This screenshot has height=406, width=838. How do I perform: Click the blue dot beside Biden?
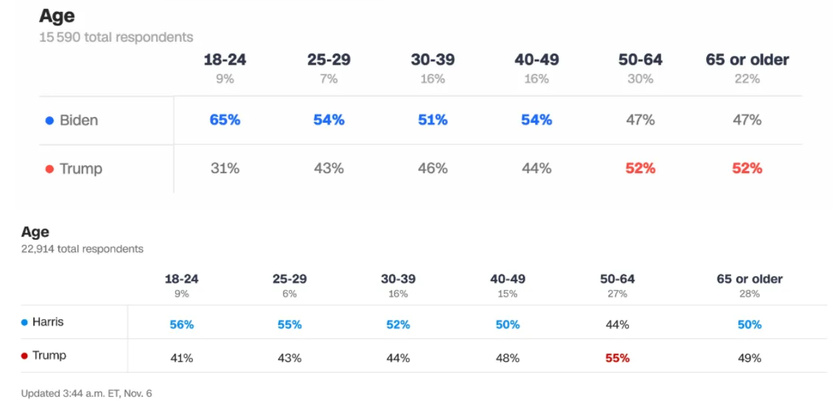click(50, 121)
